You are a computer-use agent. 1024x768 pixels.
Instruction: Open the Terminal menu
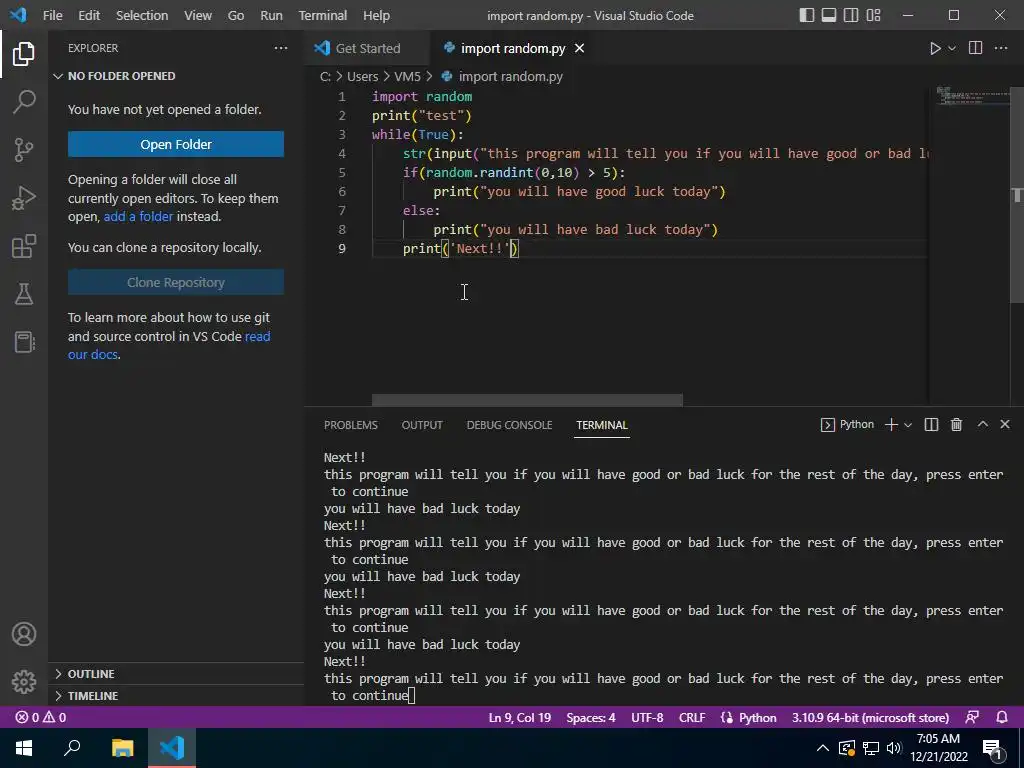(x=323, y=15)
